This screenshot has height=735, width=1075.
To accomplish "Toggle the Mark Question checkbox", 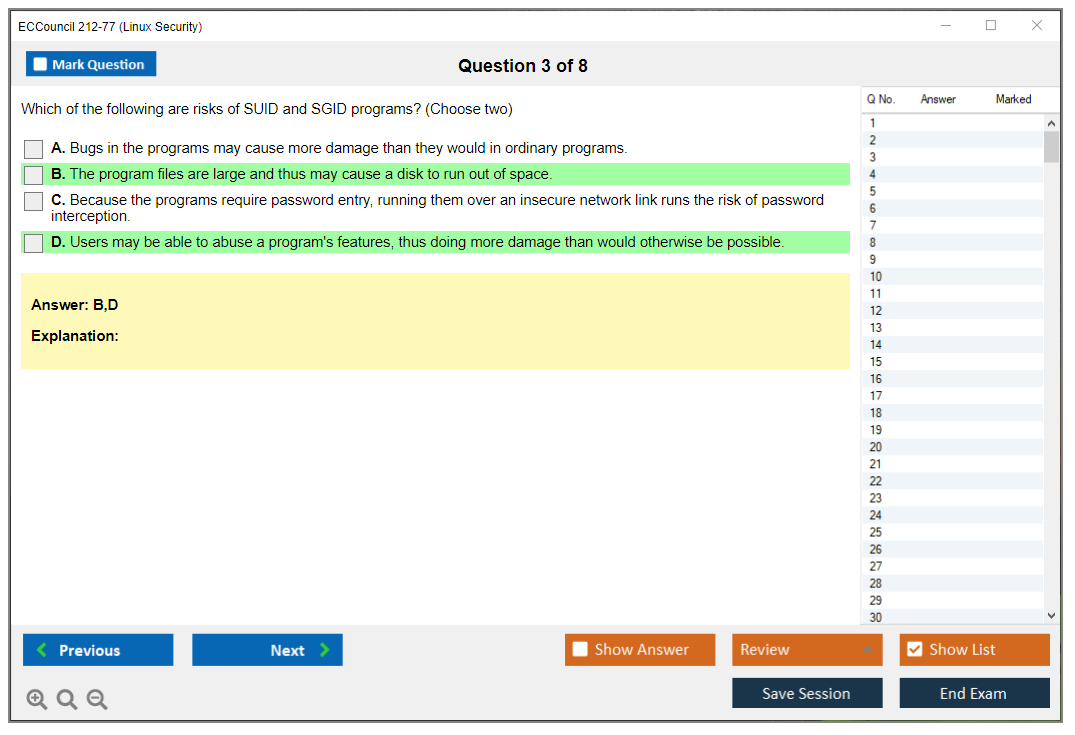I will [41, 64].
